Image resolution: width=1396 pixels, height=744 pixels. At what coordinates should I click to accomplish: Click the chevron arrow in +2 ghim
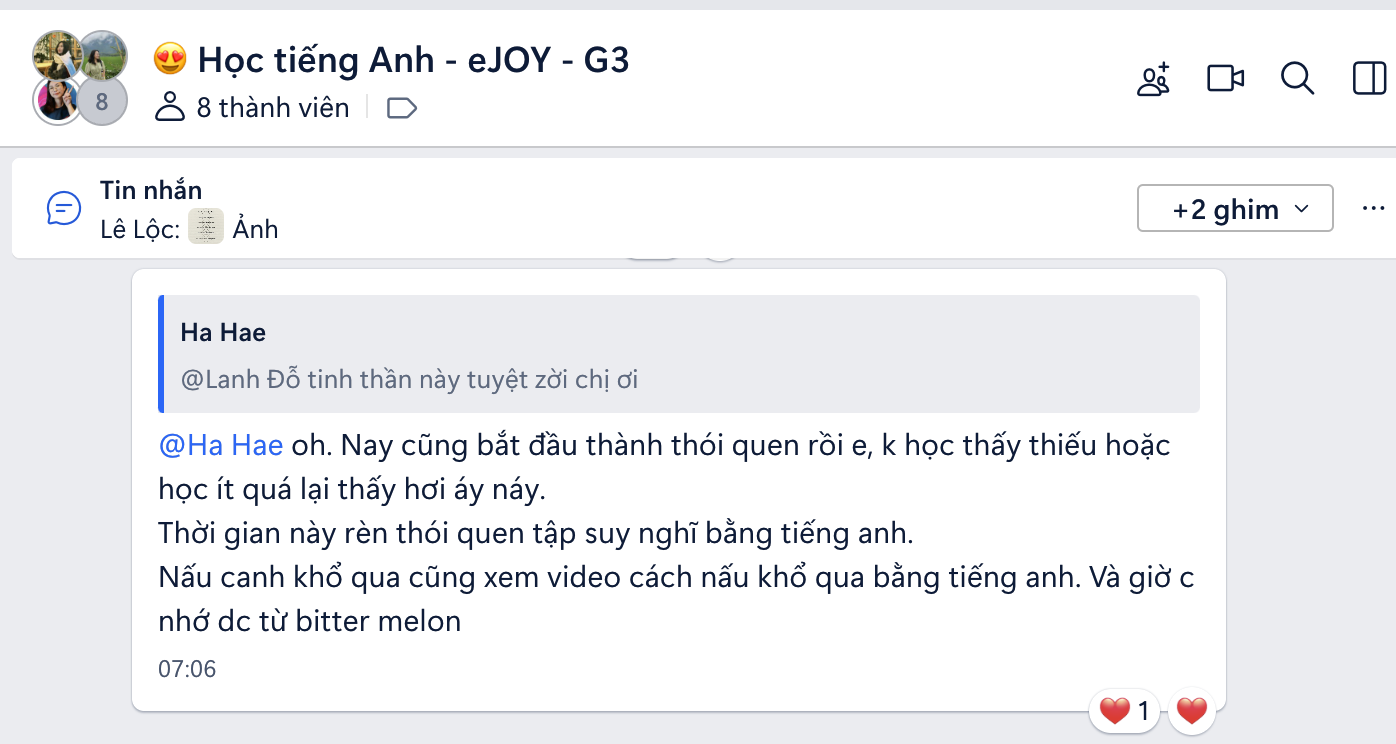pos(1301,209)
